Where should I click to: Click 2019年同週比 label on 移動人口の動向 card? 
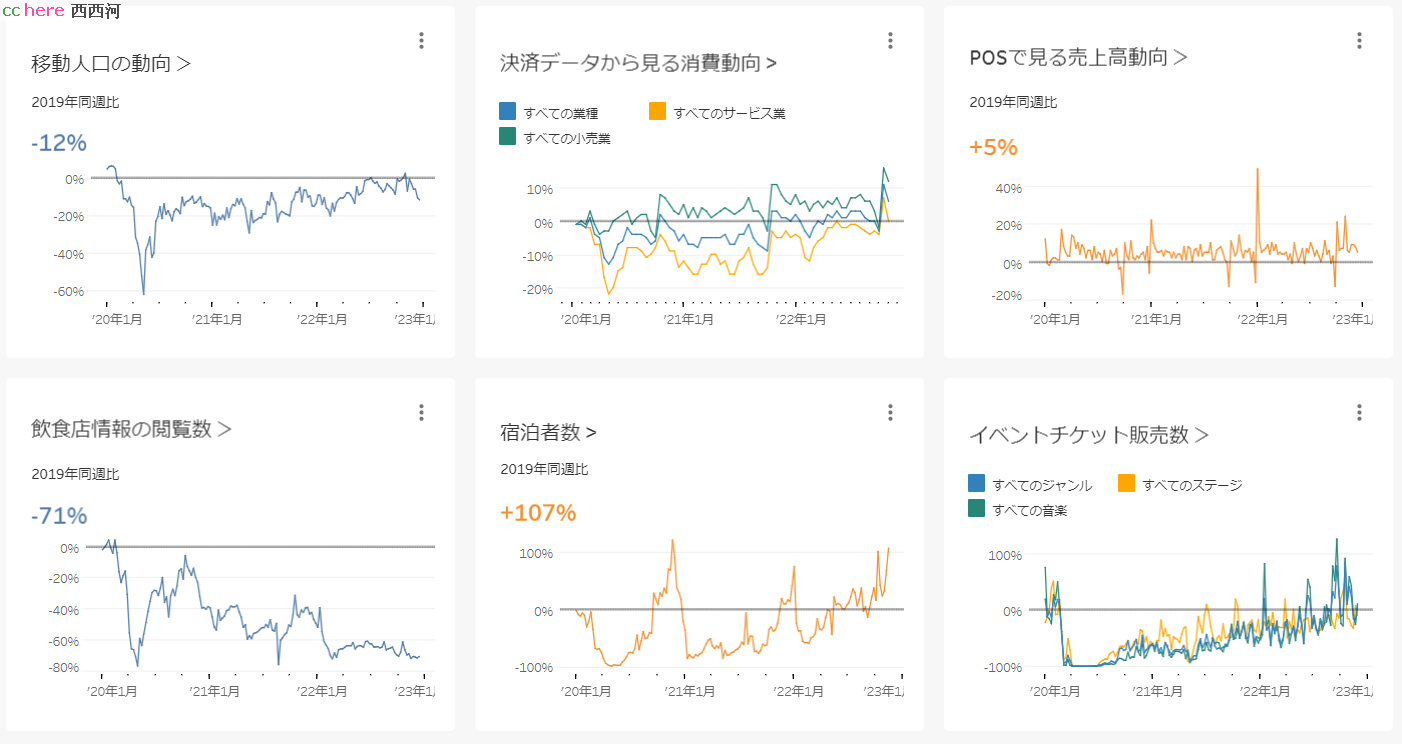tap(75, 102)
